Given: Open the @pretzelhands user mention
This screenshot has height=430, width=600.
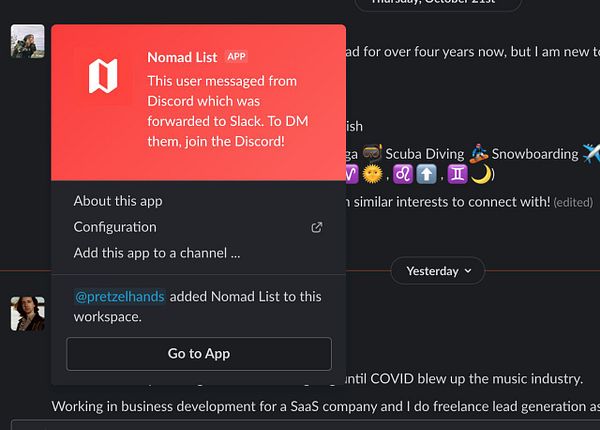Looking at the screenshot, I should 119,296.
